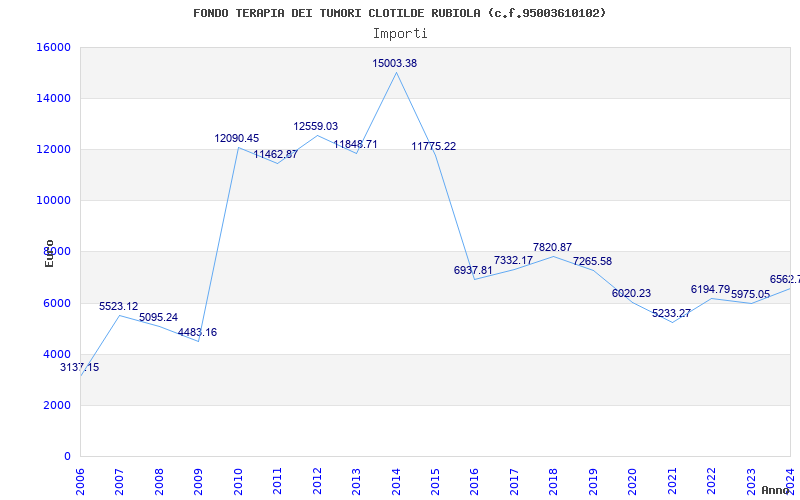Screen dimensions: 800x500
Task: Select the 3137.15 data point label
Action: click(80, 367)
